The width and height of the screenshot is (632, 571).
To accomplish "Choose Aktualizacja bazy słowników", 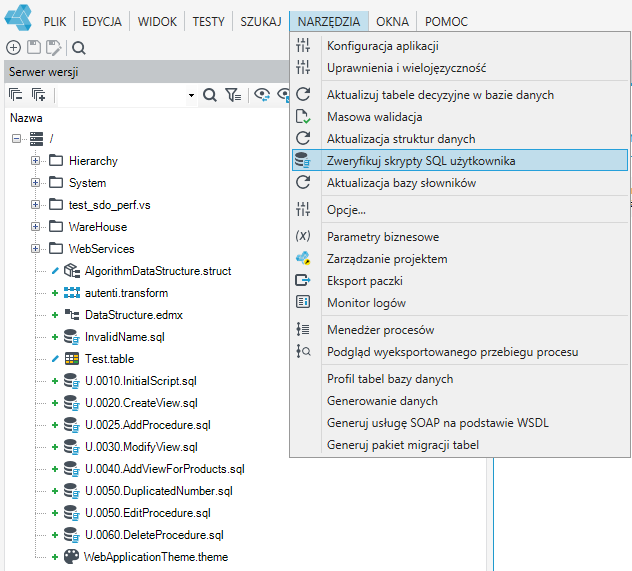I will [460, 183].
